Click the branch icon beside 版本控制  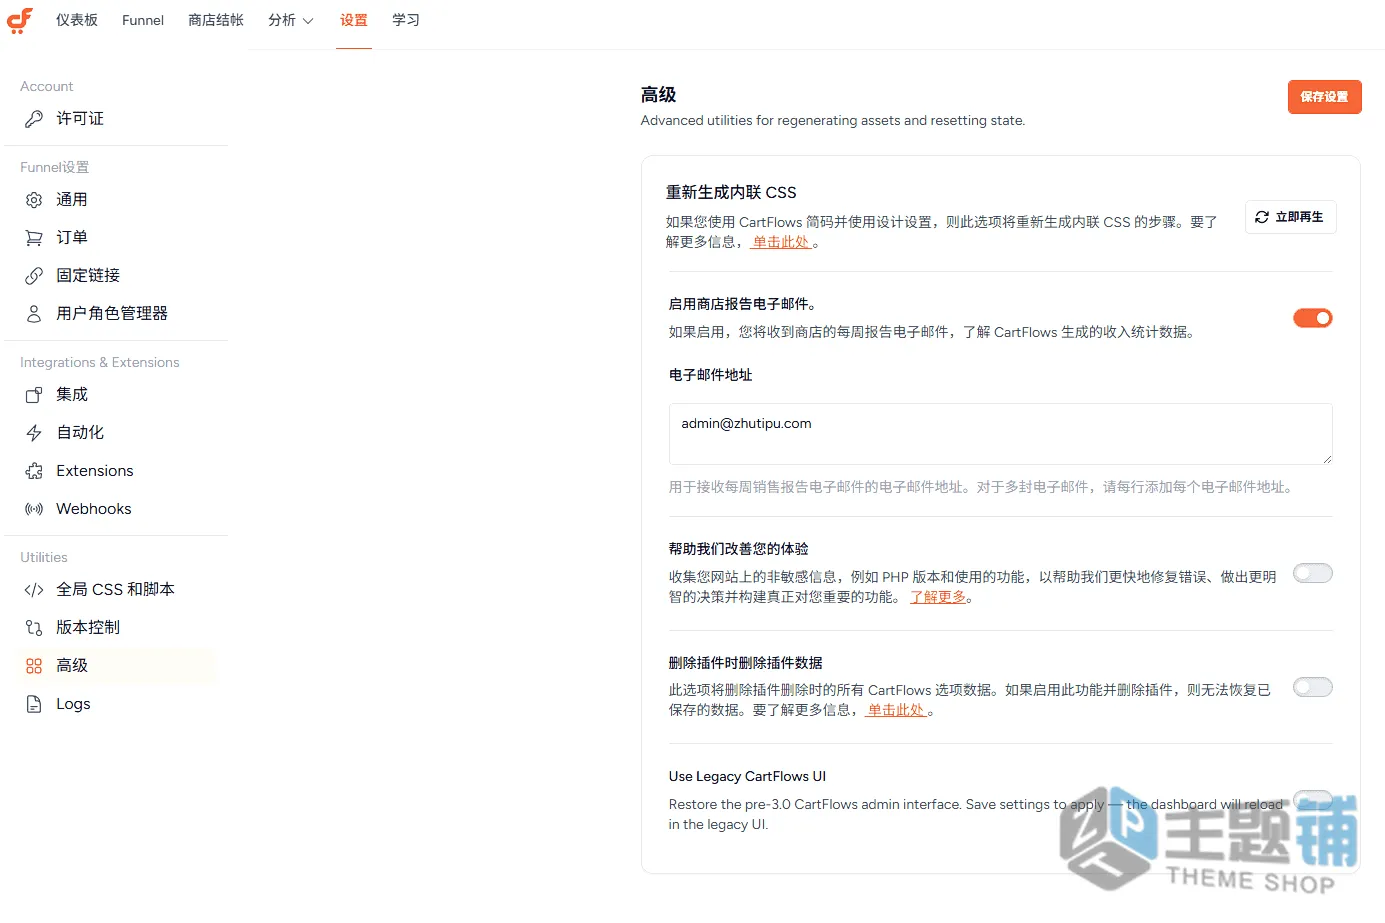(34, 628)
